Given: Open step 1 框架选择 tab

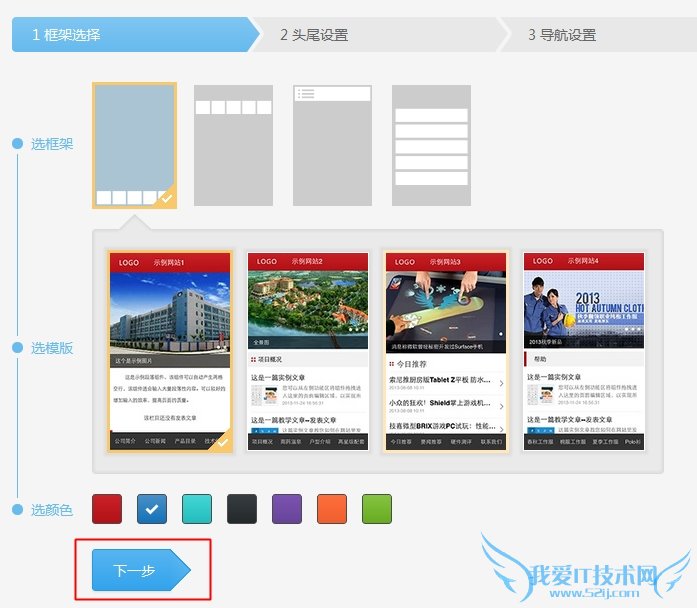Looking at the screenshot, I should click(135, 35).
